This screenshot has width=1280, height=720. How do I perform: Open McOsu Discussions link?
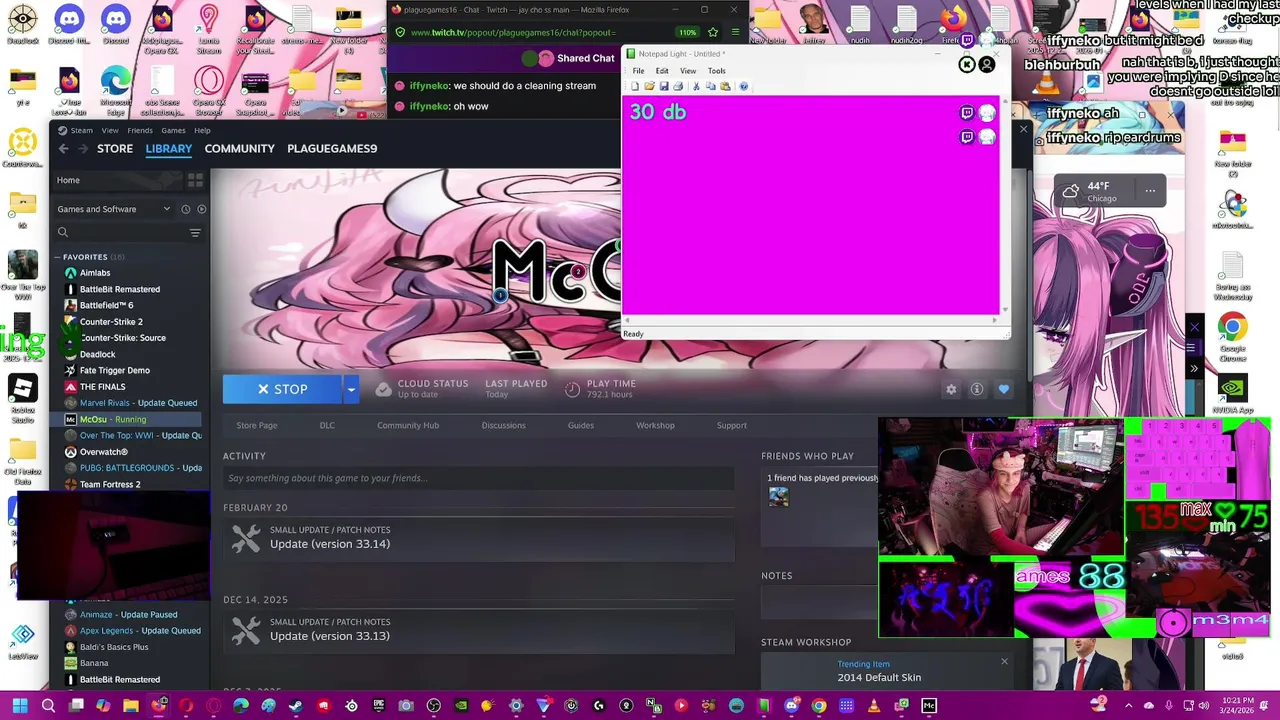click(x=503, y=425)
